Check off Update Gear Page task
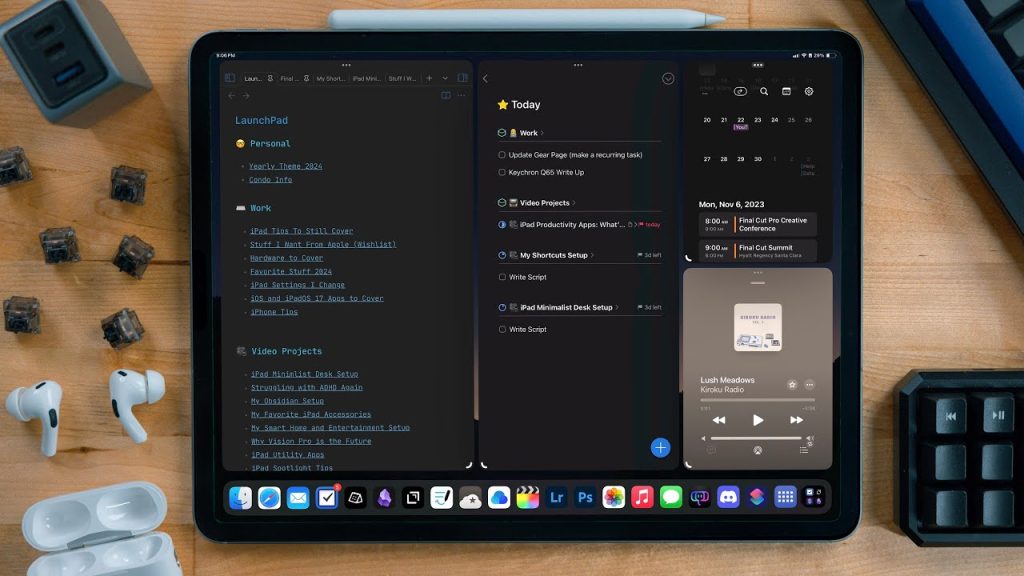Viewport: 1024px width, 576px height. coord(502,155)
